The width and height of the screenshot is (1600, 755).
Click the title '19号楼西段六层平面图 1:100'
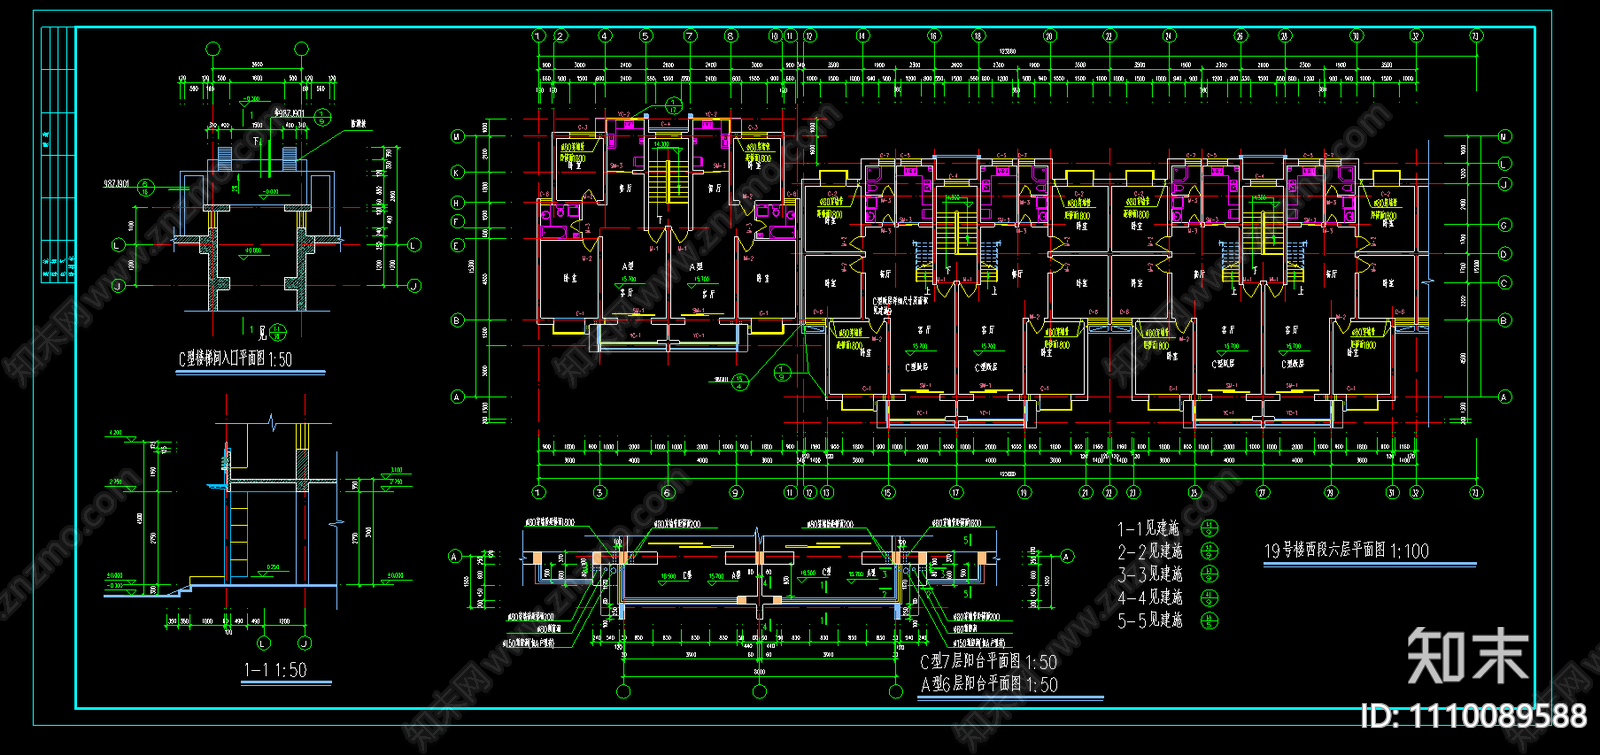[1346, 550]
